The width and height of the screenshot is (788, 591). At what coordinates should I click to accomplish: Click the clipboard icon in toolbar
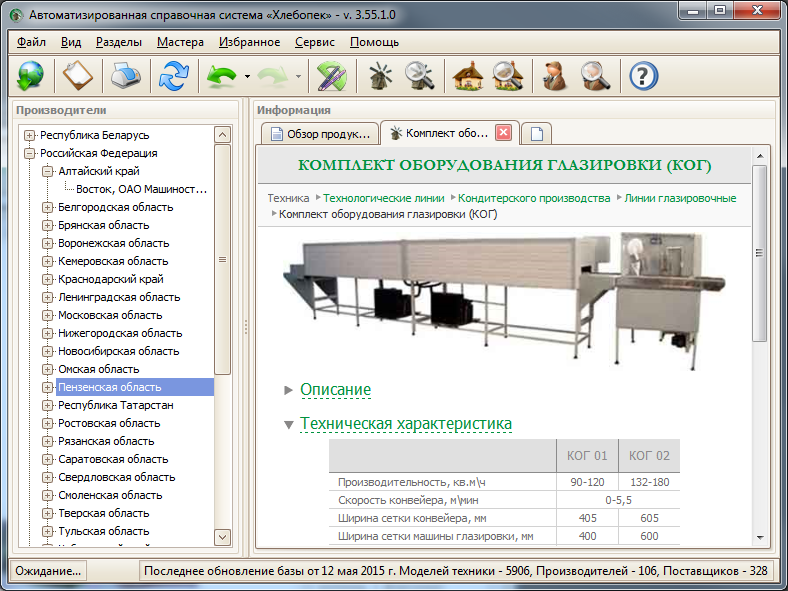77,75
